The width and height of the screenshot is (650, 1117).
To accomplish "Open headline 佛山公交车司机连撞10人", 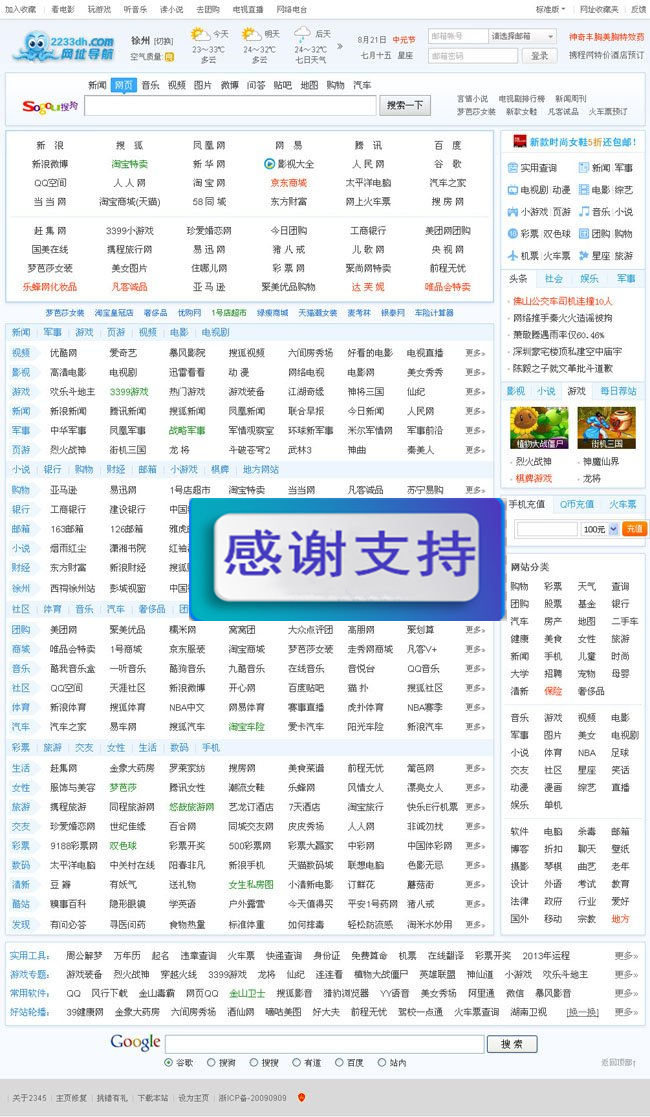I will (x=562, y=301).
